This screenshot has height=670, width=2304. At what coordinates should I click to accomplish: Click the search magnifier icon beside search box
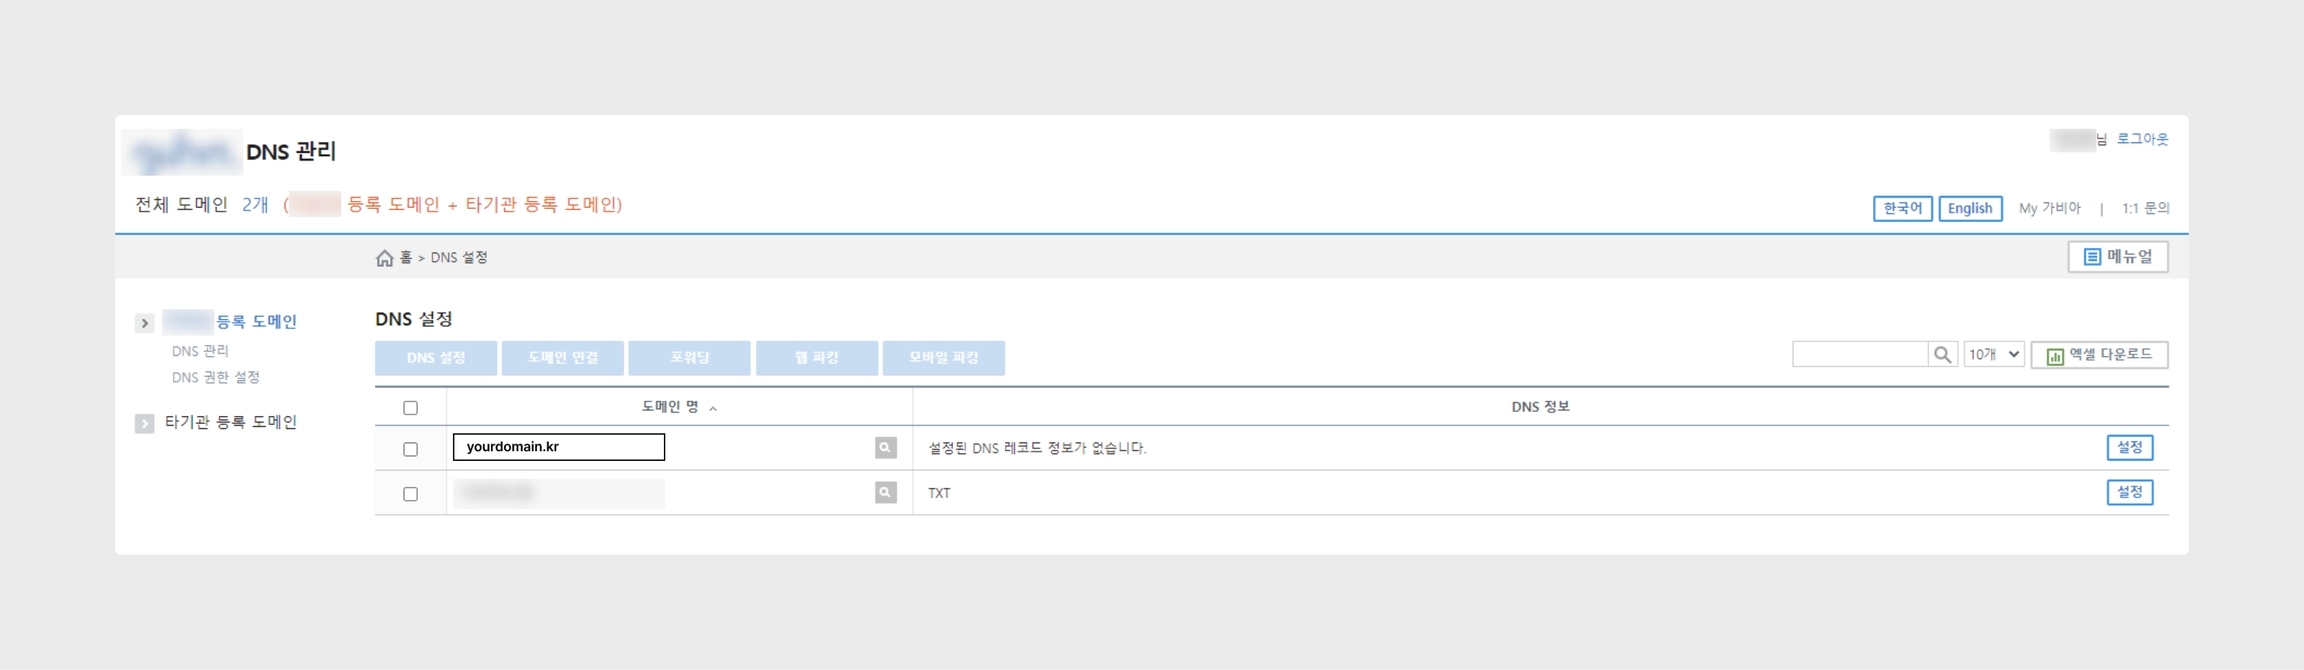coord(1942,355)
